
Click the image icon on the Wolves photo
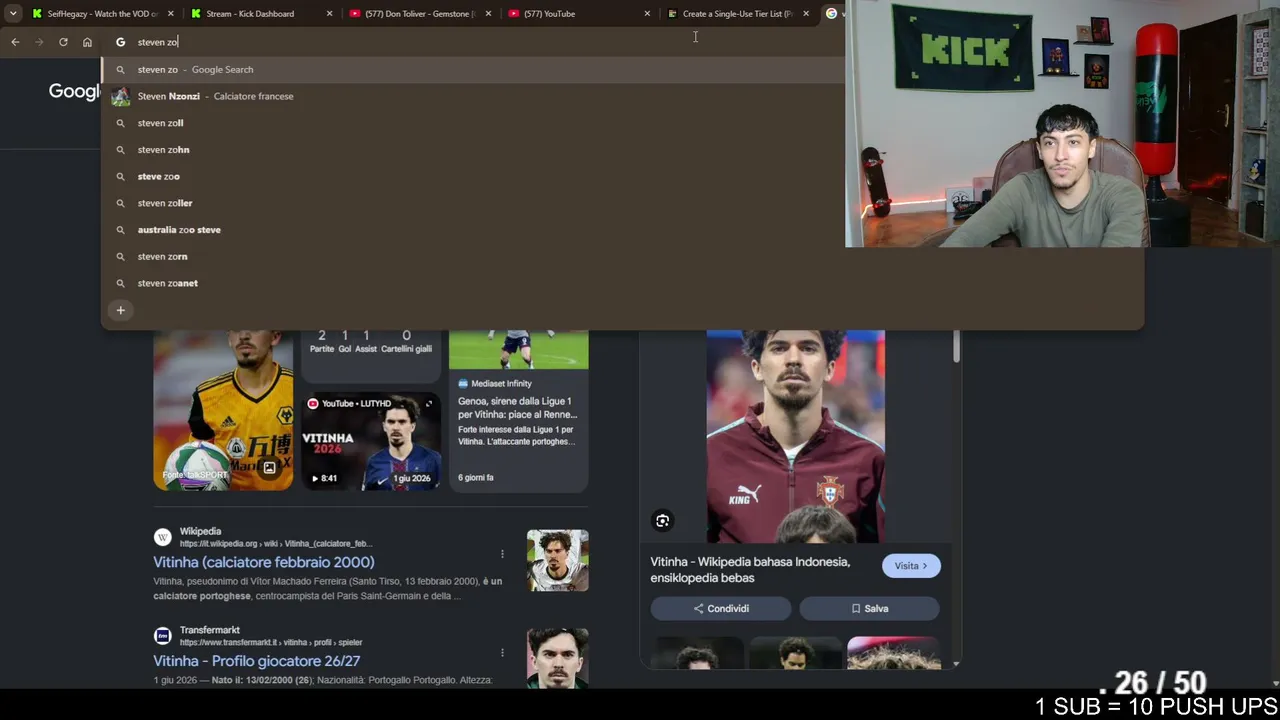point(269,467)
